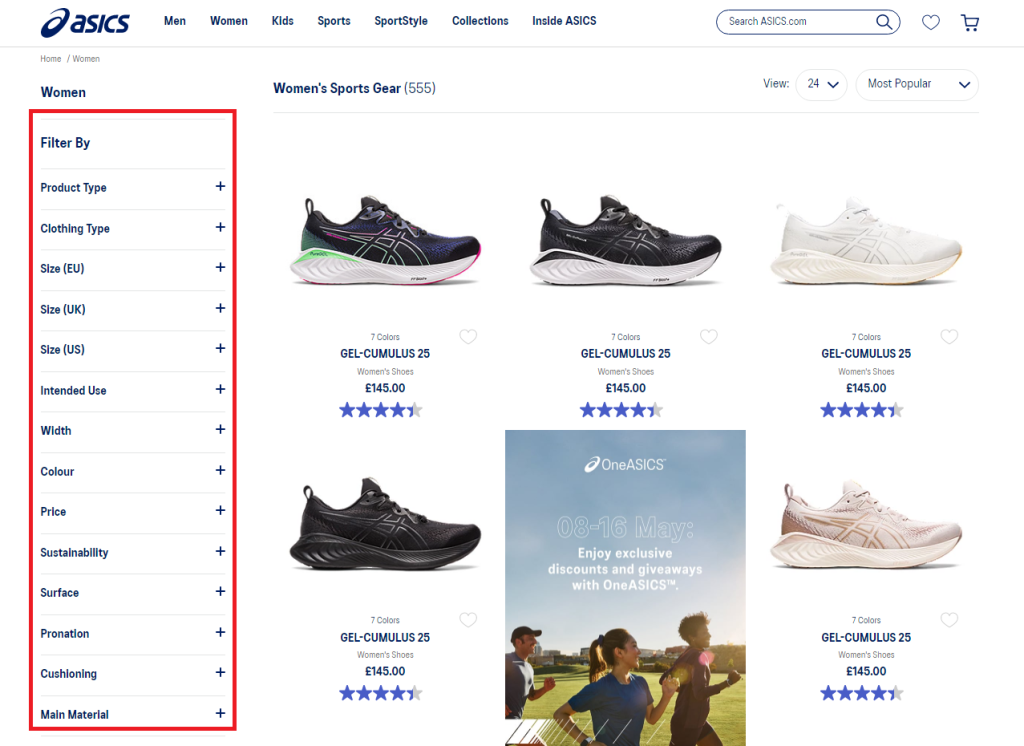This screenshot has height=746, width=1024.
Task: Open the shopping cart icon
Action: click(970, 23)
